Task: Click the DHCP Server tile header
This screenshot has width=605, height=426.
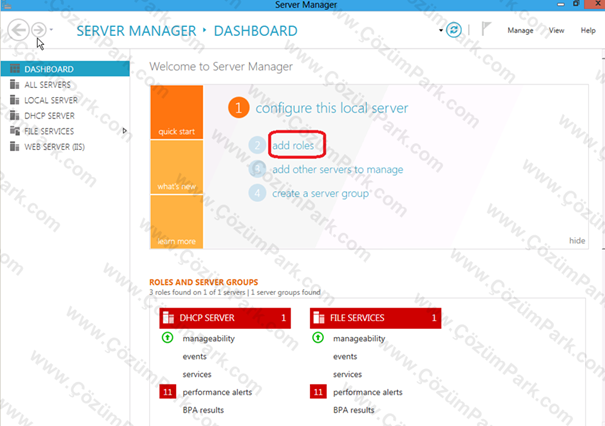Action: tap(225, 318)
